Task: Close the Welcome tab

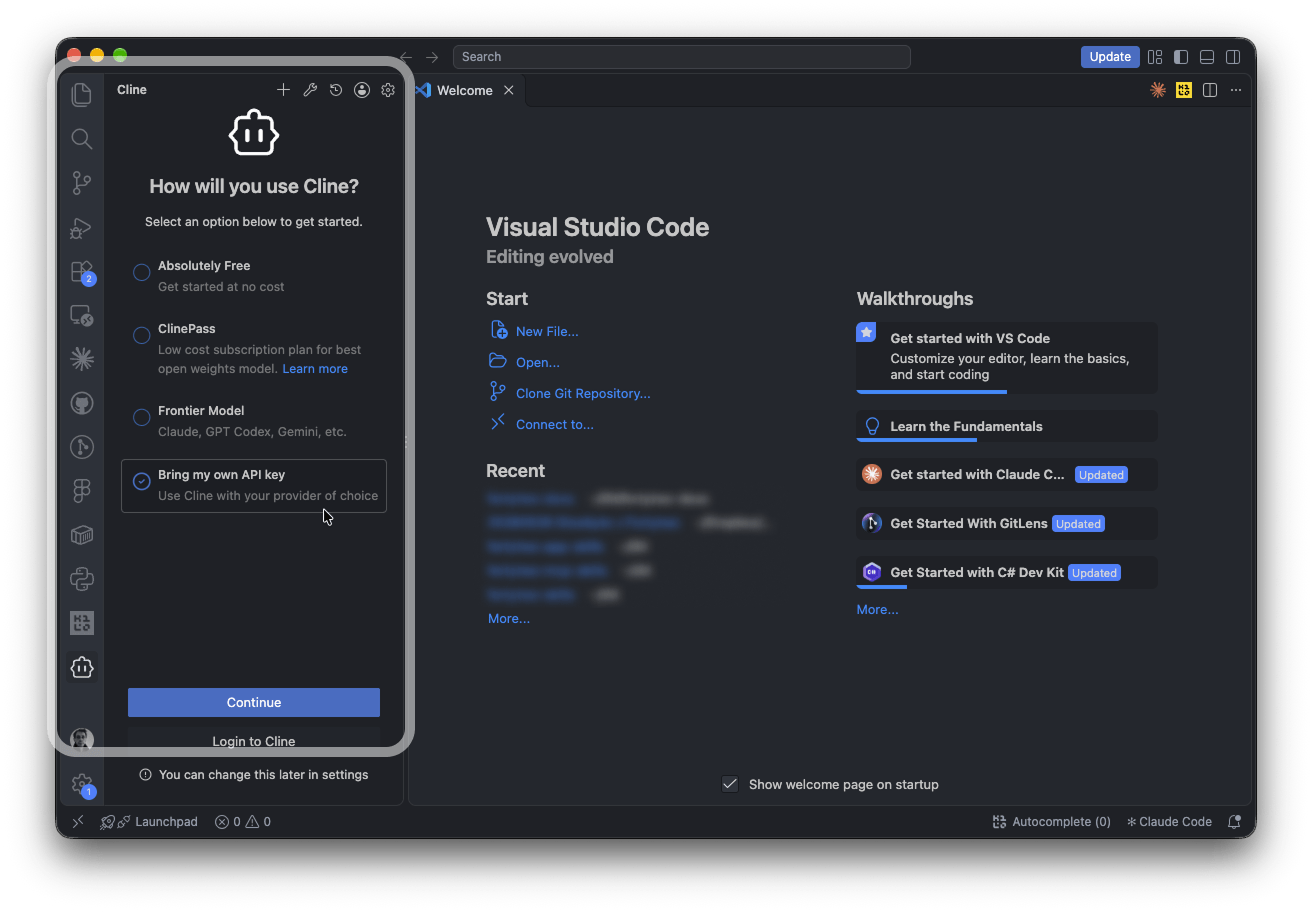Action: [x=508, y=90]
